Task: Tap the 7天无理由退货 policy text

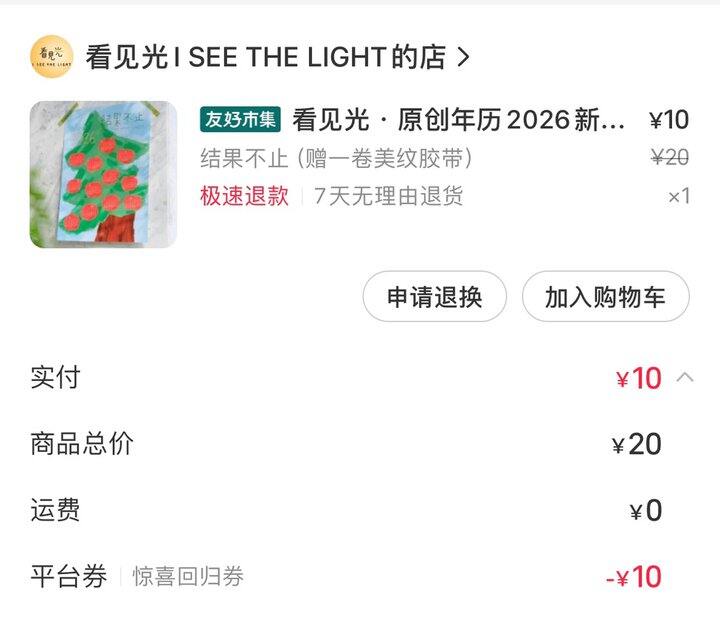Action: tap(389, 195)
